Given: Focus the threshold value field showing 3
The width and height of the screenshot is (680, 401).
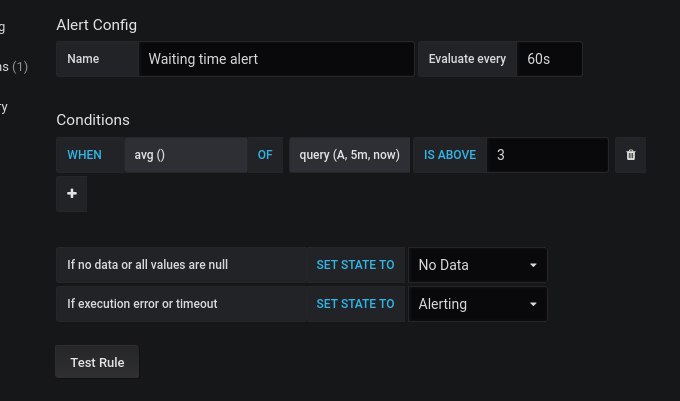Looking at the screenshot, I should tap(547, 155).
